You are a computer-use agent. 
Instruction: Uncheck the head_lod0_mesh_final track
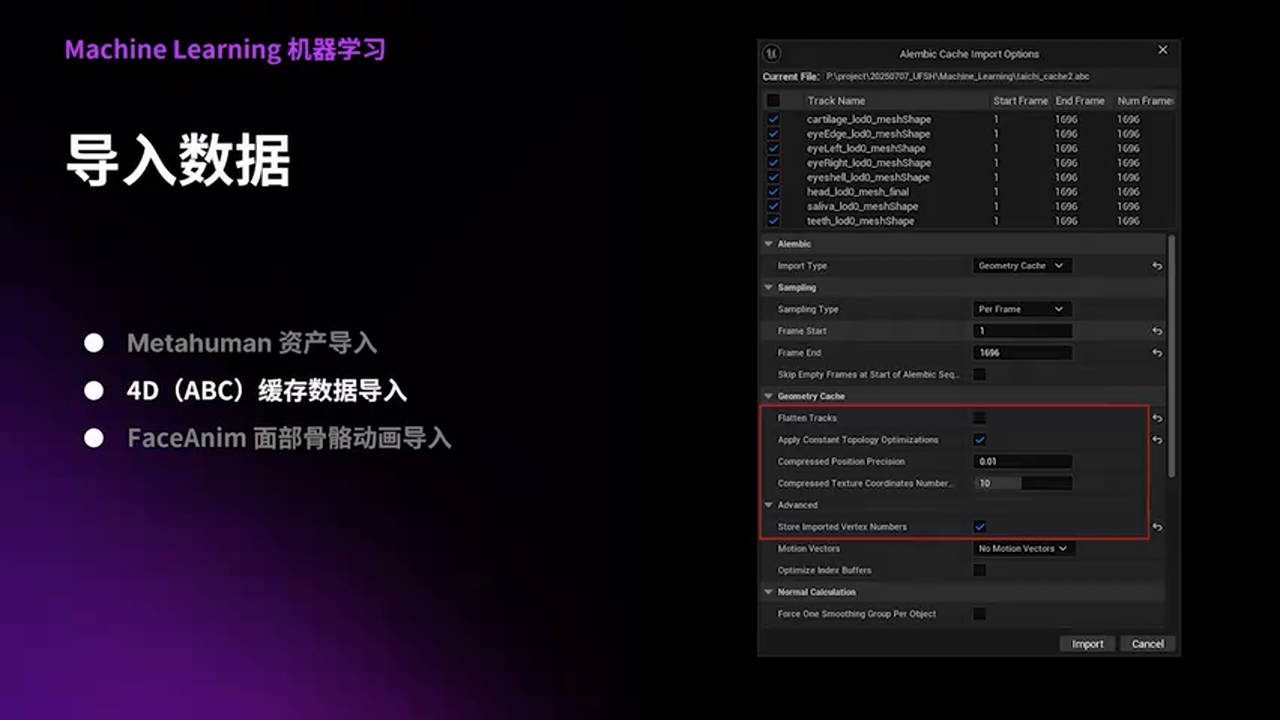(773, 192)
